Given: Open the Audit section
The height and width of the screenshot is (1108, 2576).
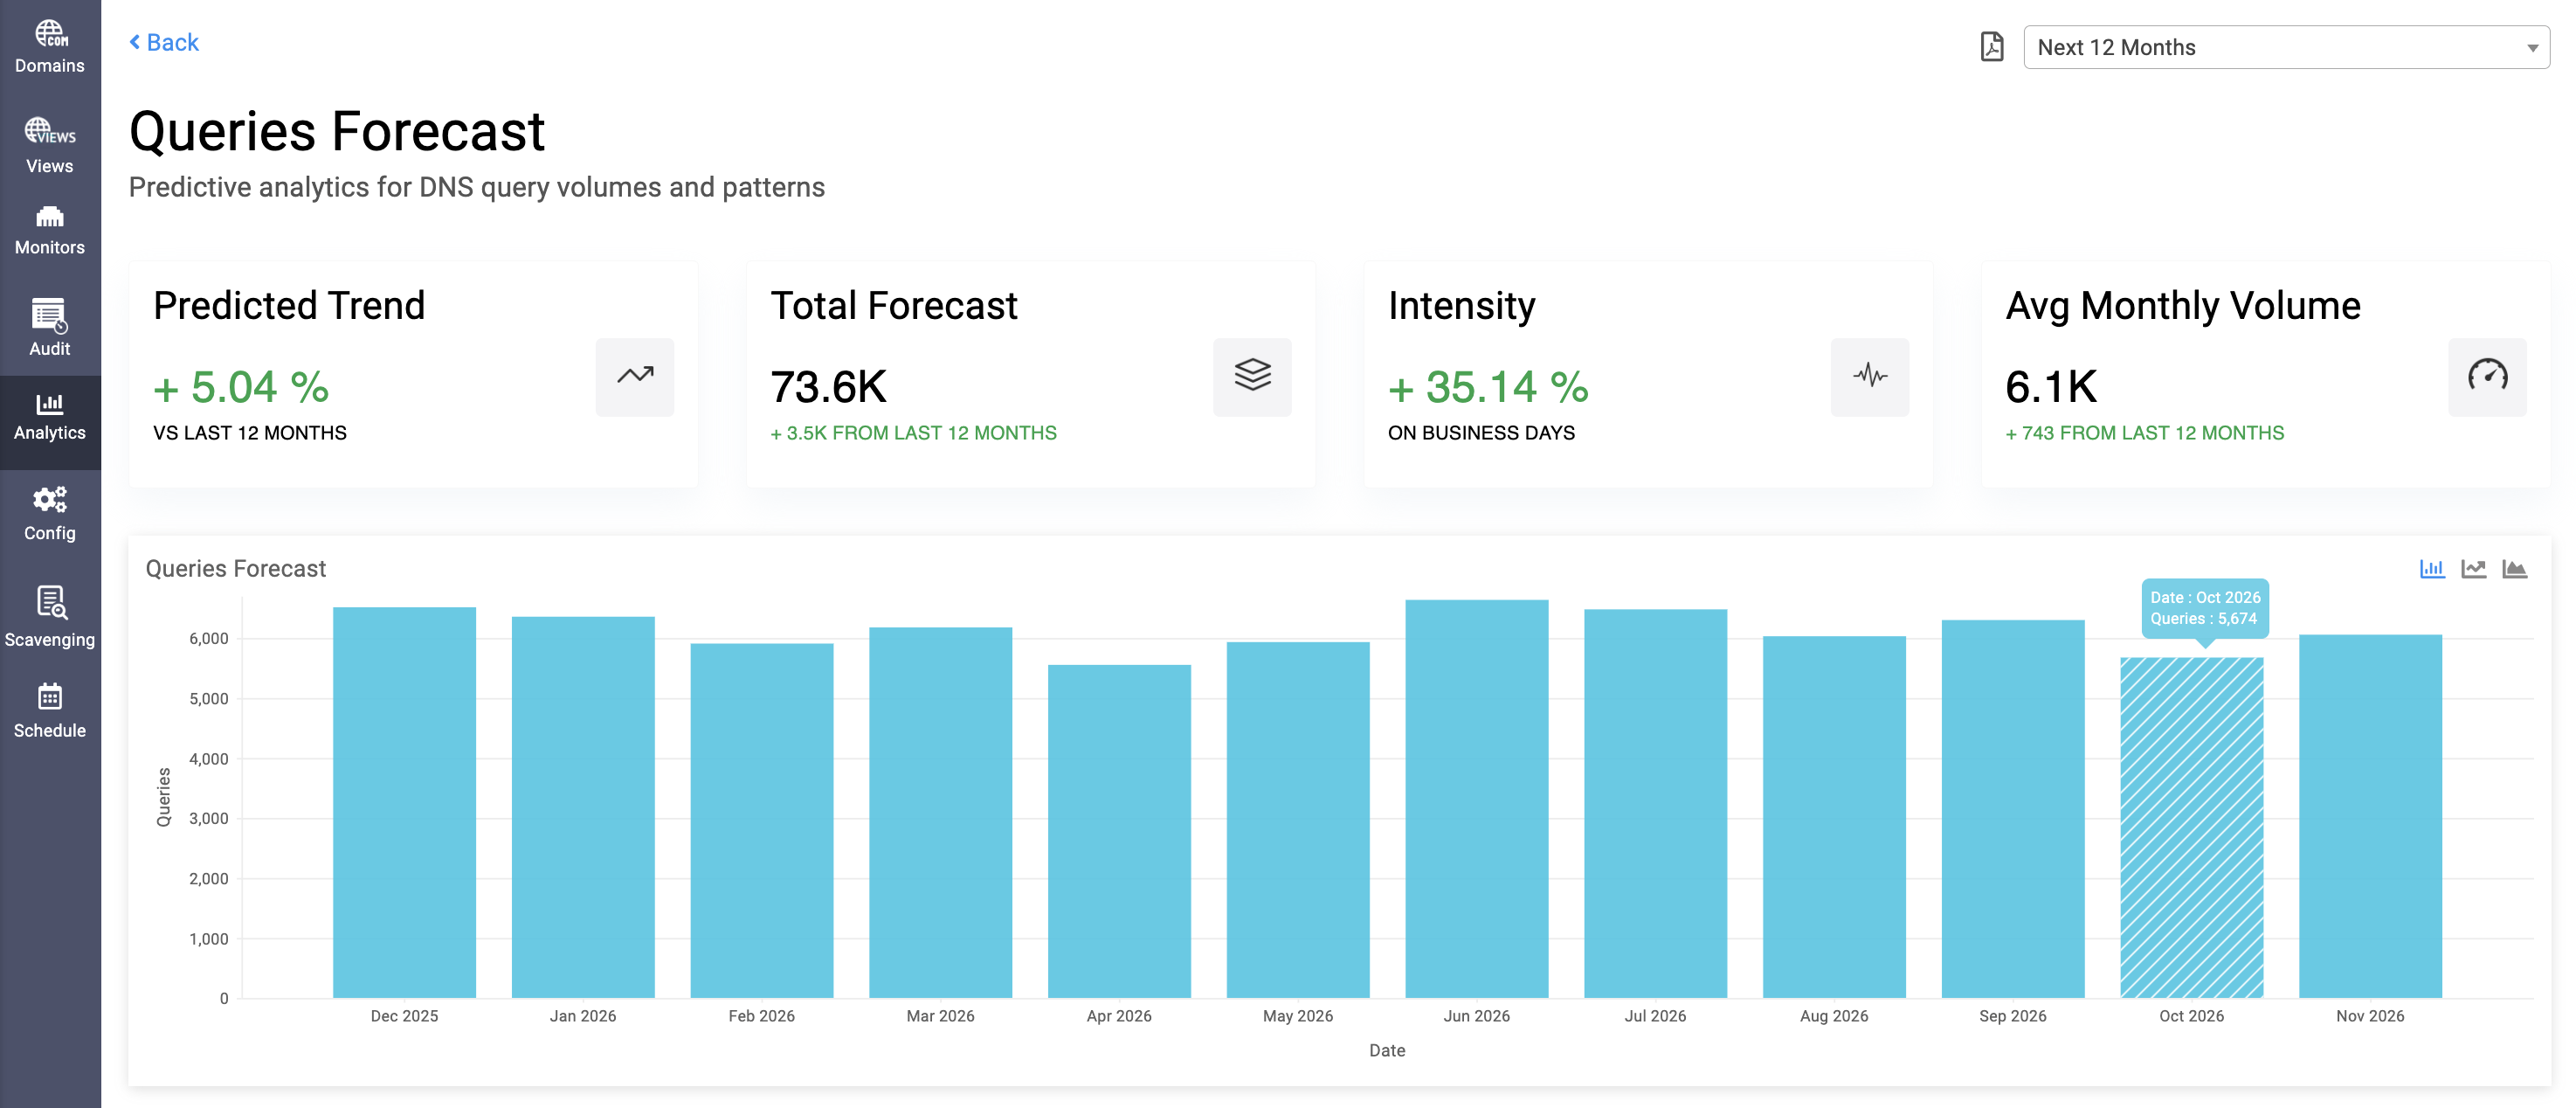Looking at the screenshot, I should point(49,330).
